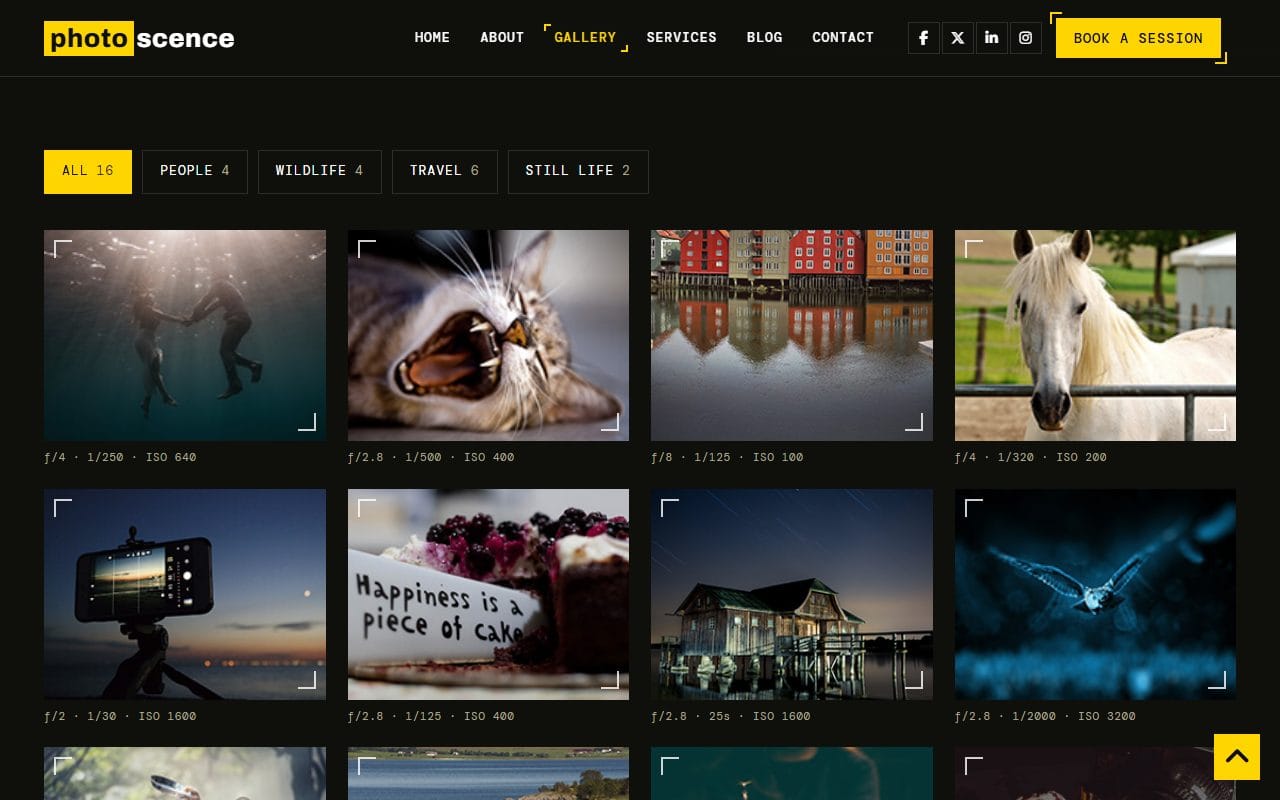Go to the Contact page
Screen dimensions: 1280x800
(843, 37)
